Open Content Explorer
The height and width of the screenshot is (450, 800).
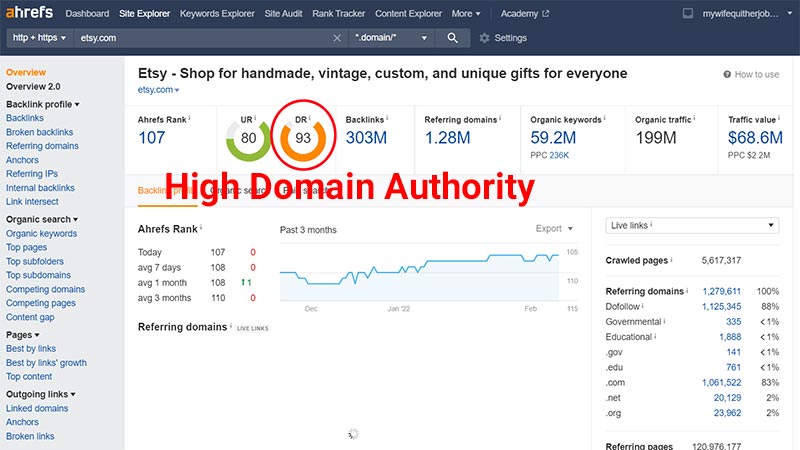(x=408, y=14)
